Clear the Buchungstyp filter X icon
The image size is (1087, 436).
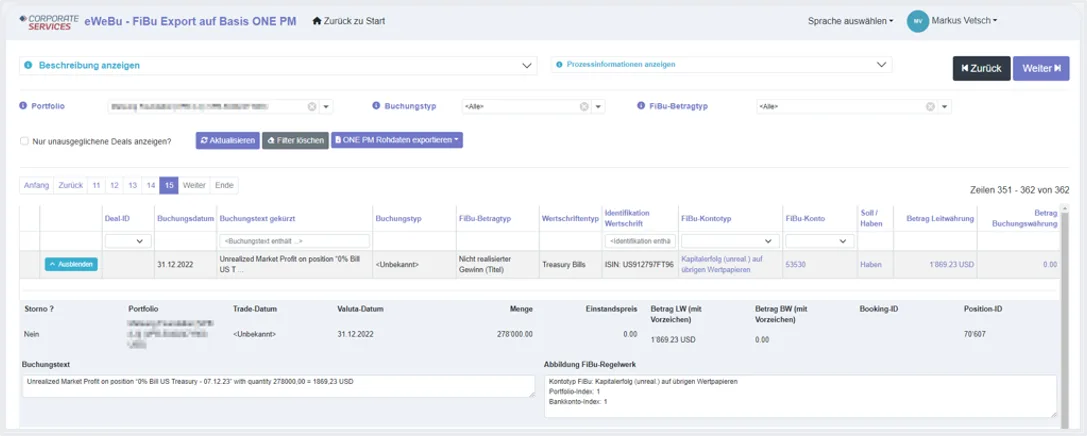585,107
